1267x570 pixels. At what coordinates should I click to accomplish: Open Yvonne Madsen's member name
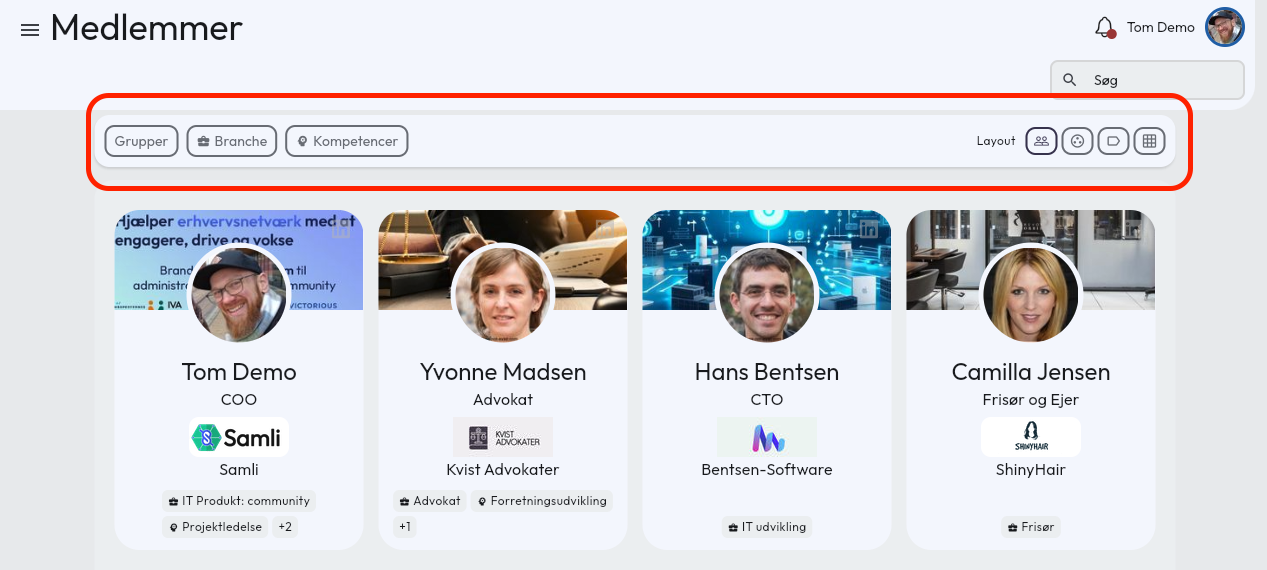pyautogui.click(x=503, y=372)
